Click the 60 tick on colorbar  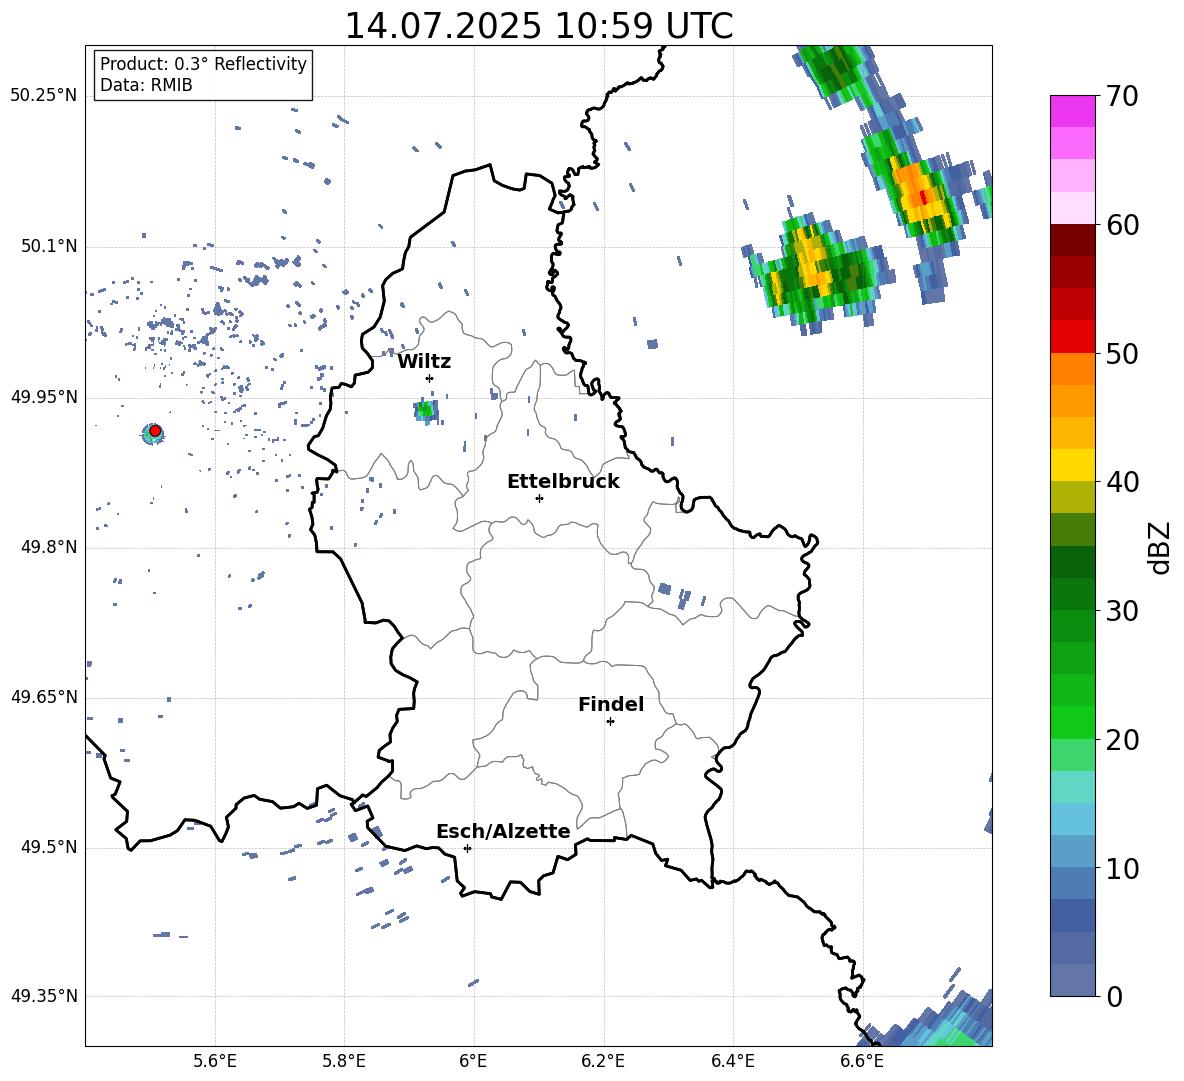pos(1122,225)
